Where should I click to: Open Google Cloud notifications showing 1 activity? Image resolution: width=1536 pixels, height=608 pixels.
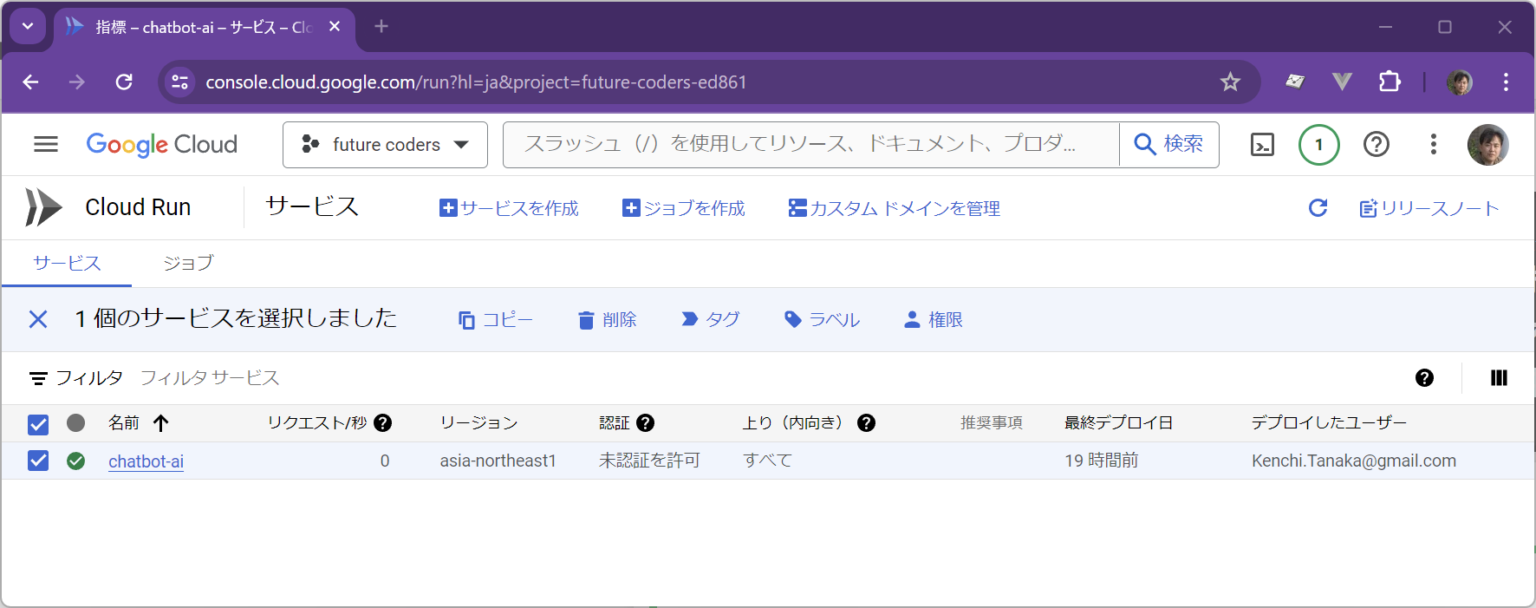pyautogui.click(x=1318, y=144)
